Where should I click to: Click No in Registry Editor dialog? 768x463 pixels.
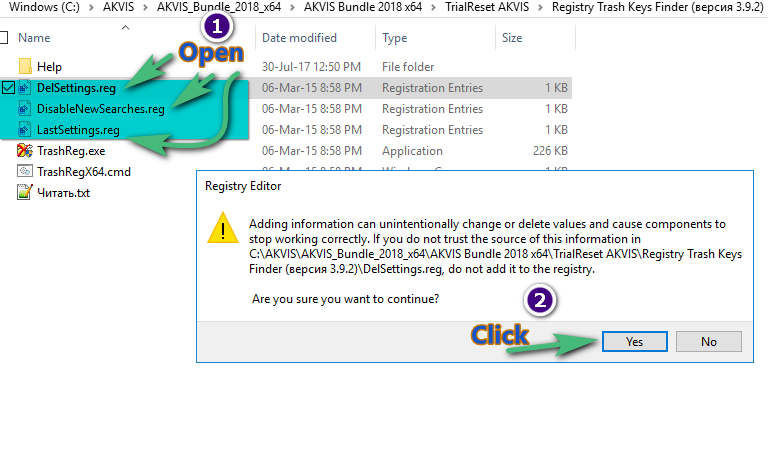click(x=708, y=341)
